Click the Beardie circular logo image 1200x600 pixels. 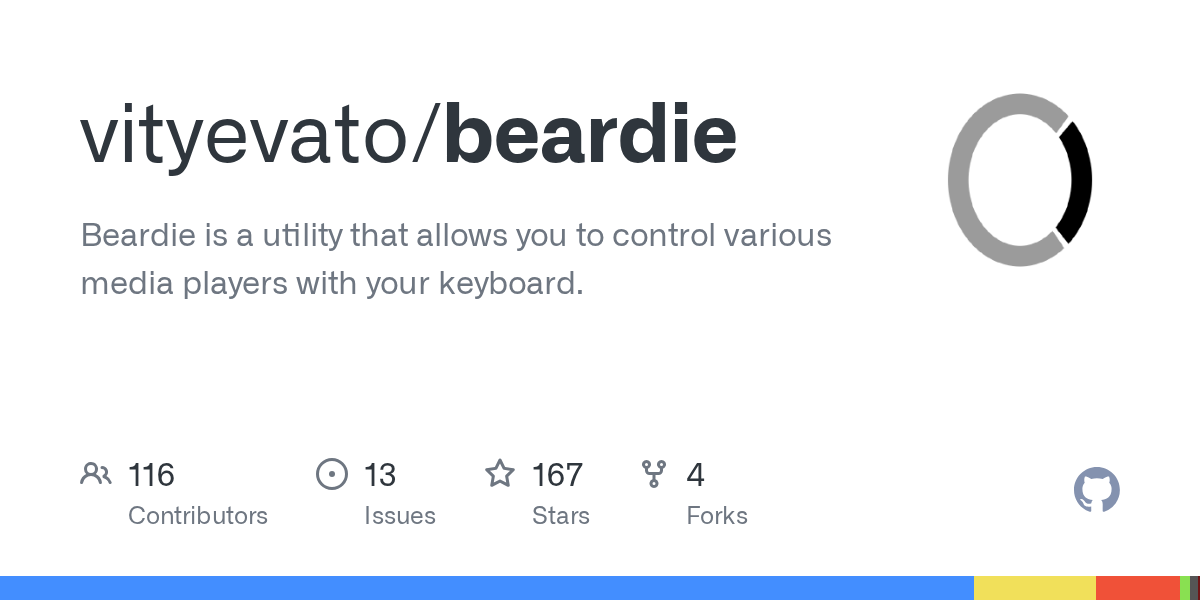(1020, 180)
